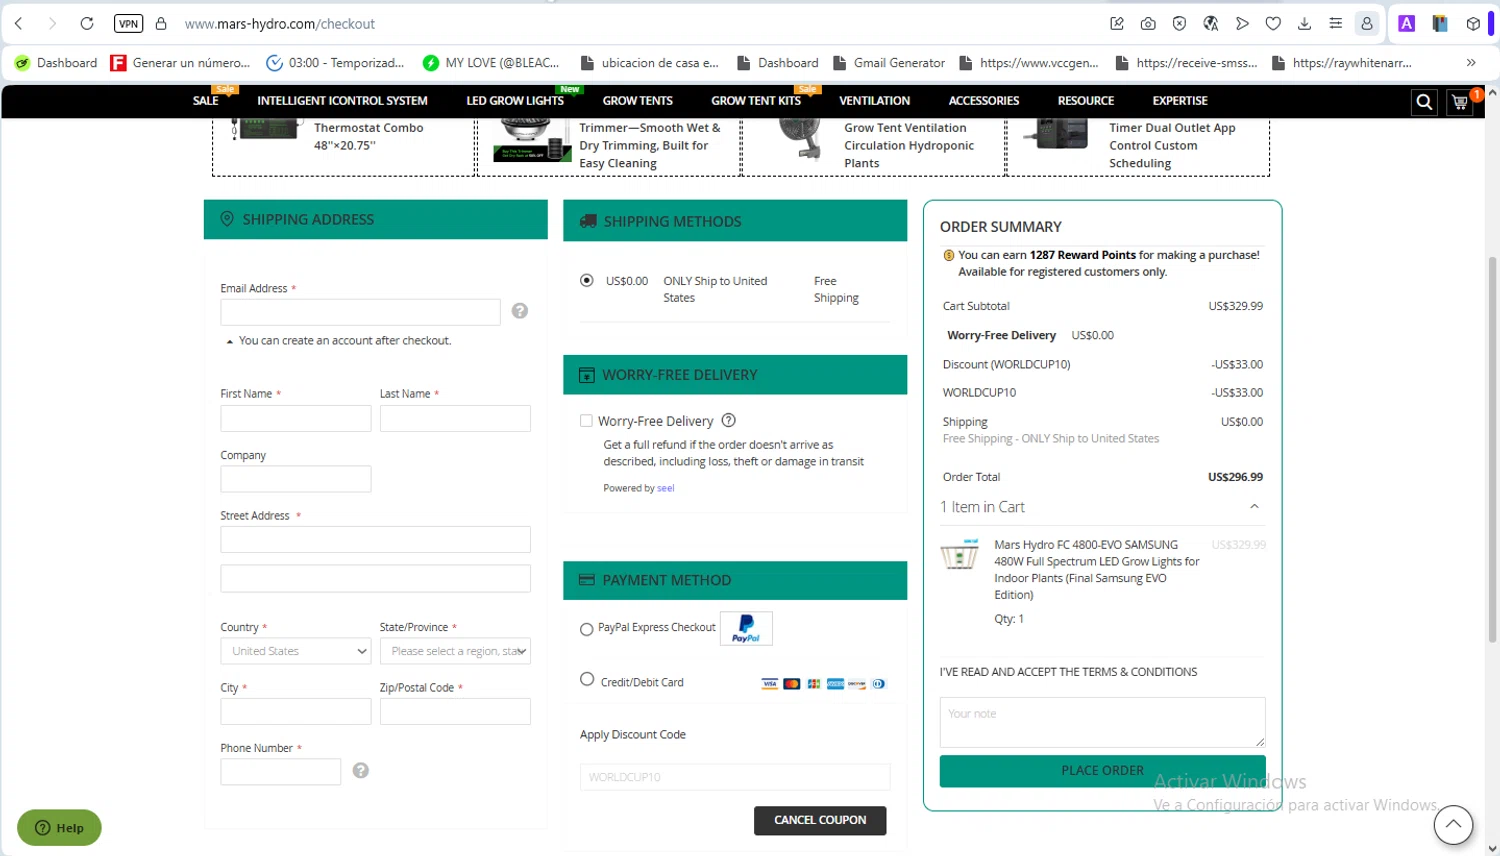Go back to previous page
The image size is (1500, 856).
click(x=19, y=23)
